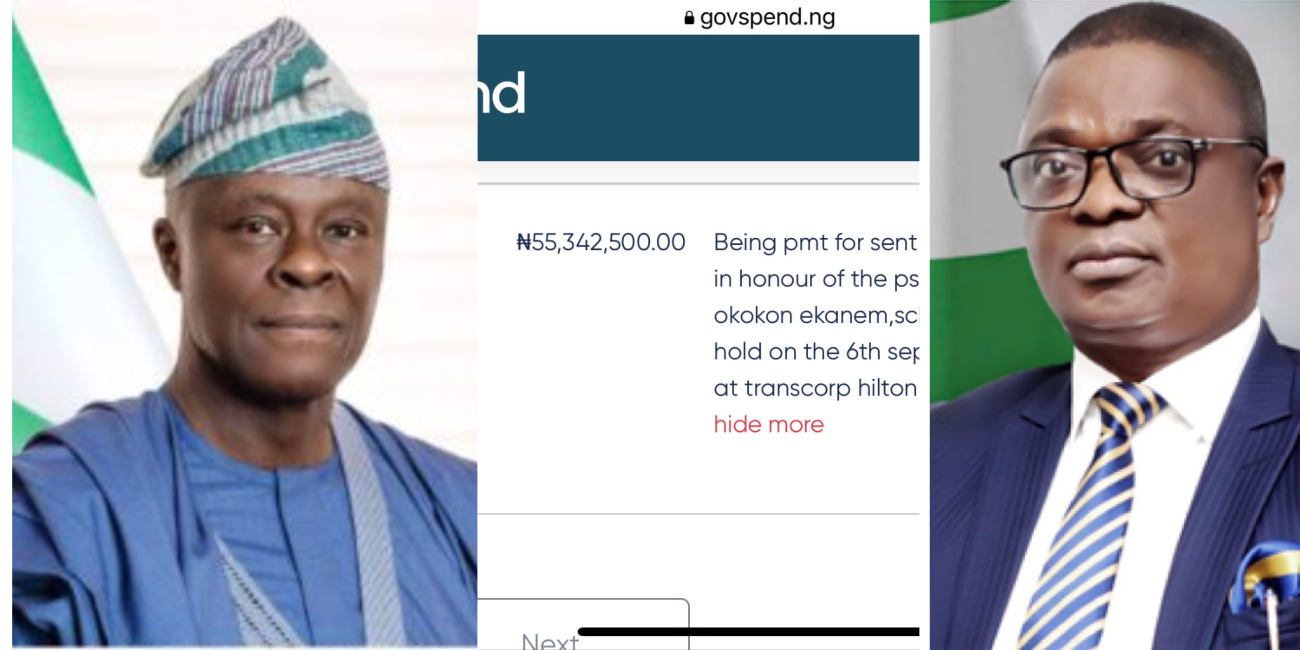Screen dimensions: 1300x650
Task: Tap the black home indicator bar
Action: click(x=748, y=631)
